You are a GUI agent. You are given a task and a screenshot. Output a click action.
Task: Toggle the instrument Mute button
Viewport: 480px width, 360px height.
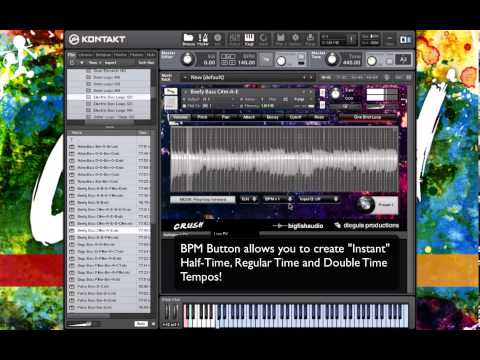click(322, 105)
